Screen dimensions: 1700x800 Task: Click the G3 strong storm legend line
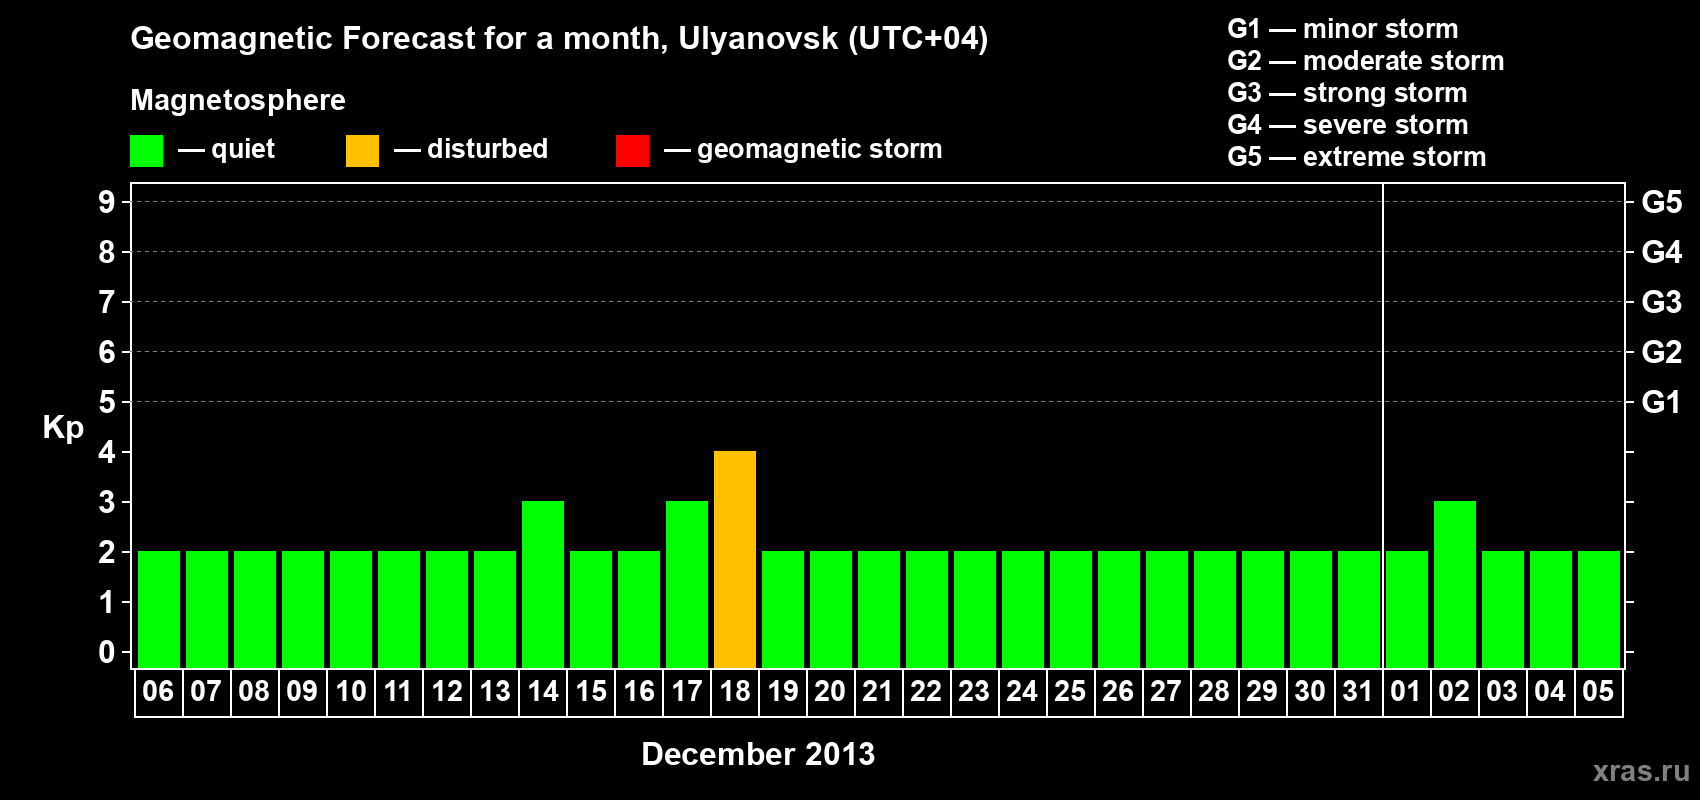coord(1347,93)
